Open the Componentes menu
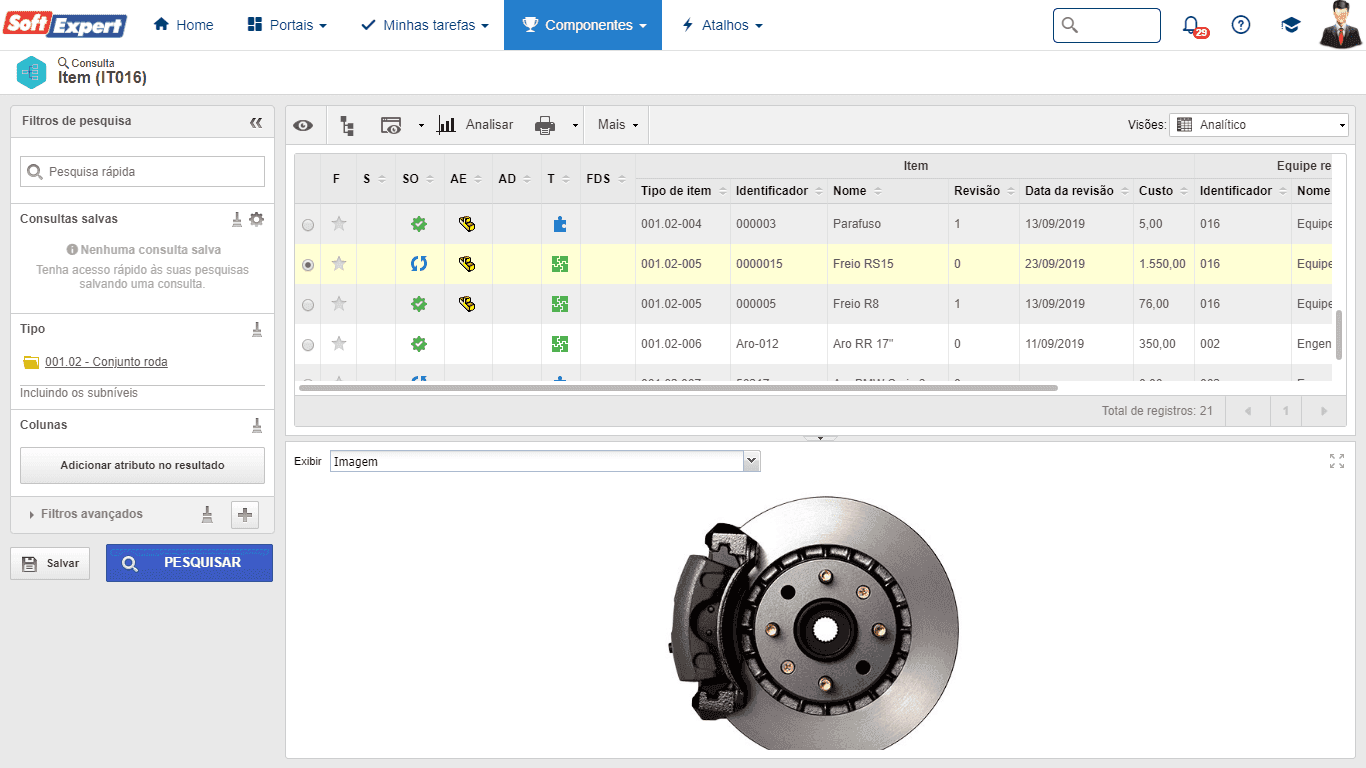This screenshot has height=768, width=1366. 583,25
